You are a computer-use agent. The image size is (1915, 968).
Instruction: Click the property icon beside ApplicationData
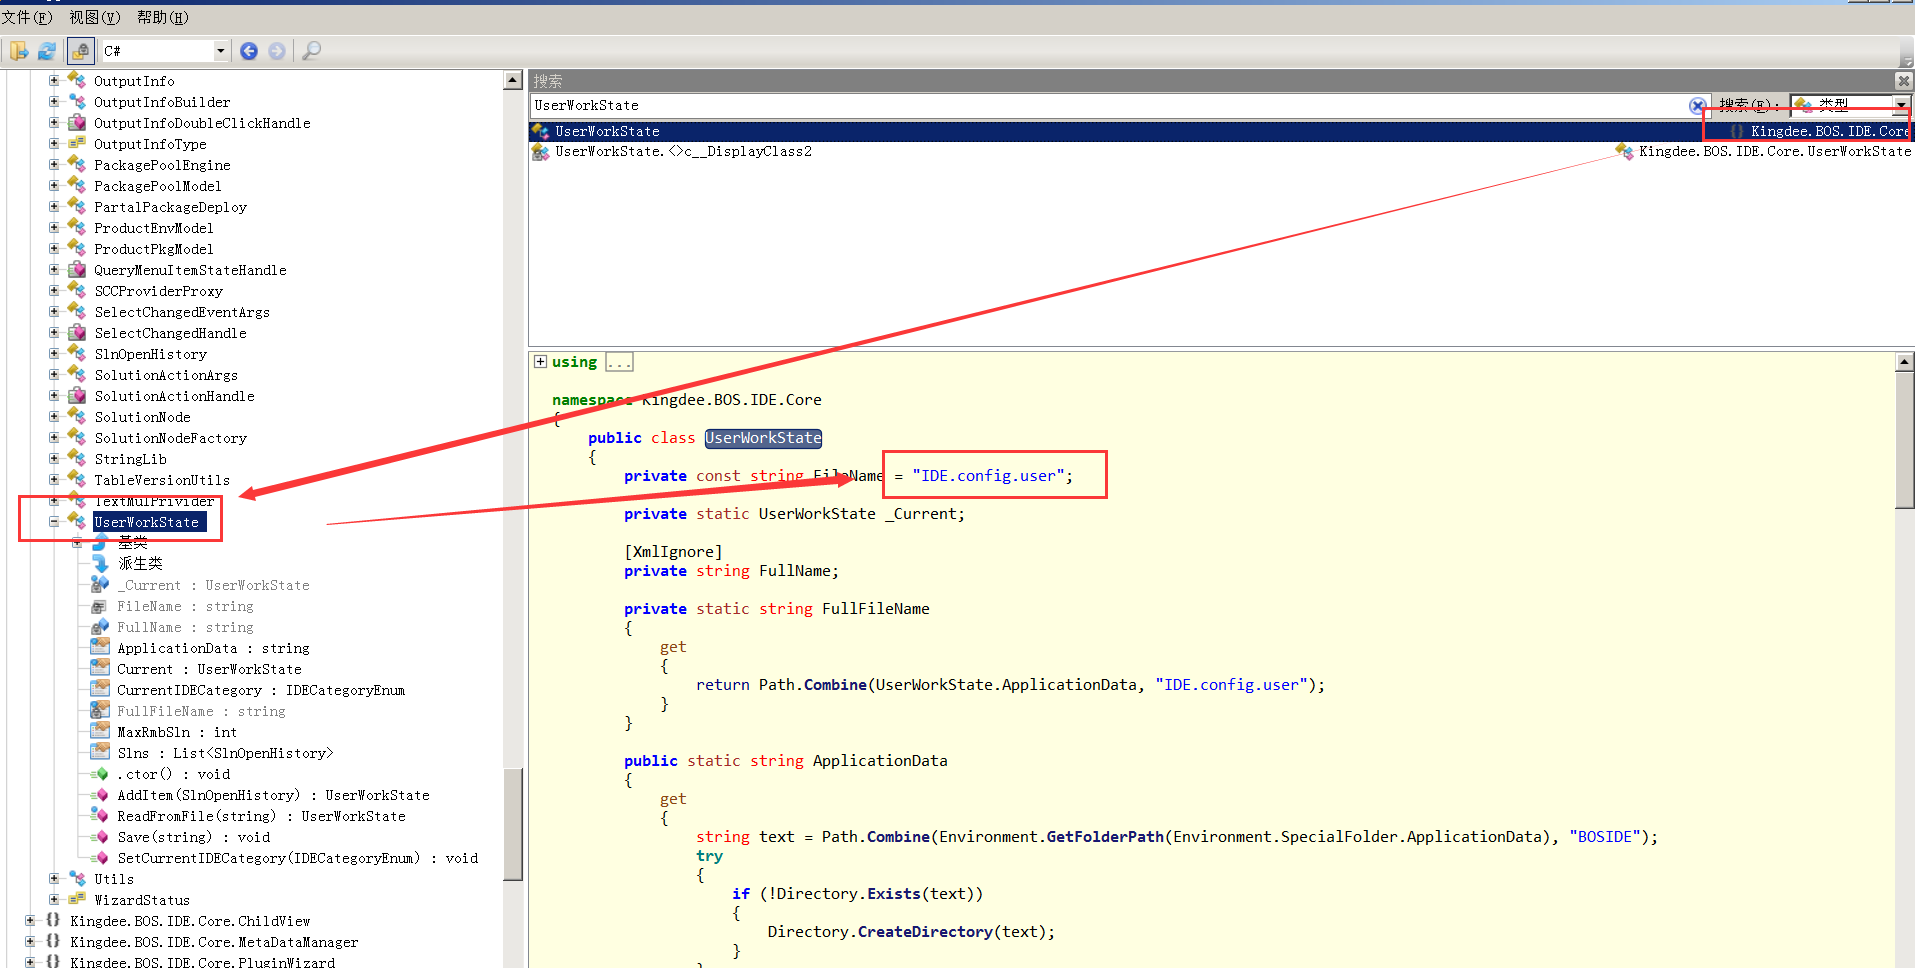[x=100, y=647]
